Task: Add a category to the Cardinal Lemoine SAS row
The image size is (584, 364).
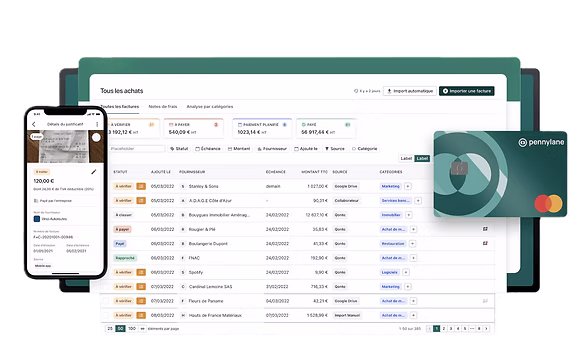Action: pyautogui.click(x=408, y=287)
